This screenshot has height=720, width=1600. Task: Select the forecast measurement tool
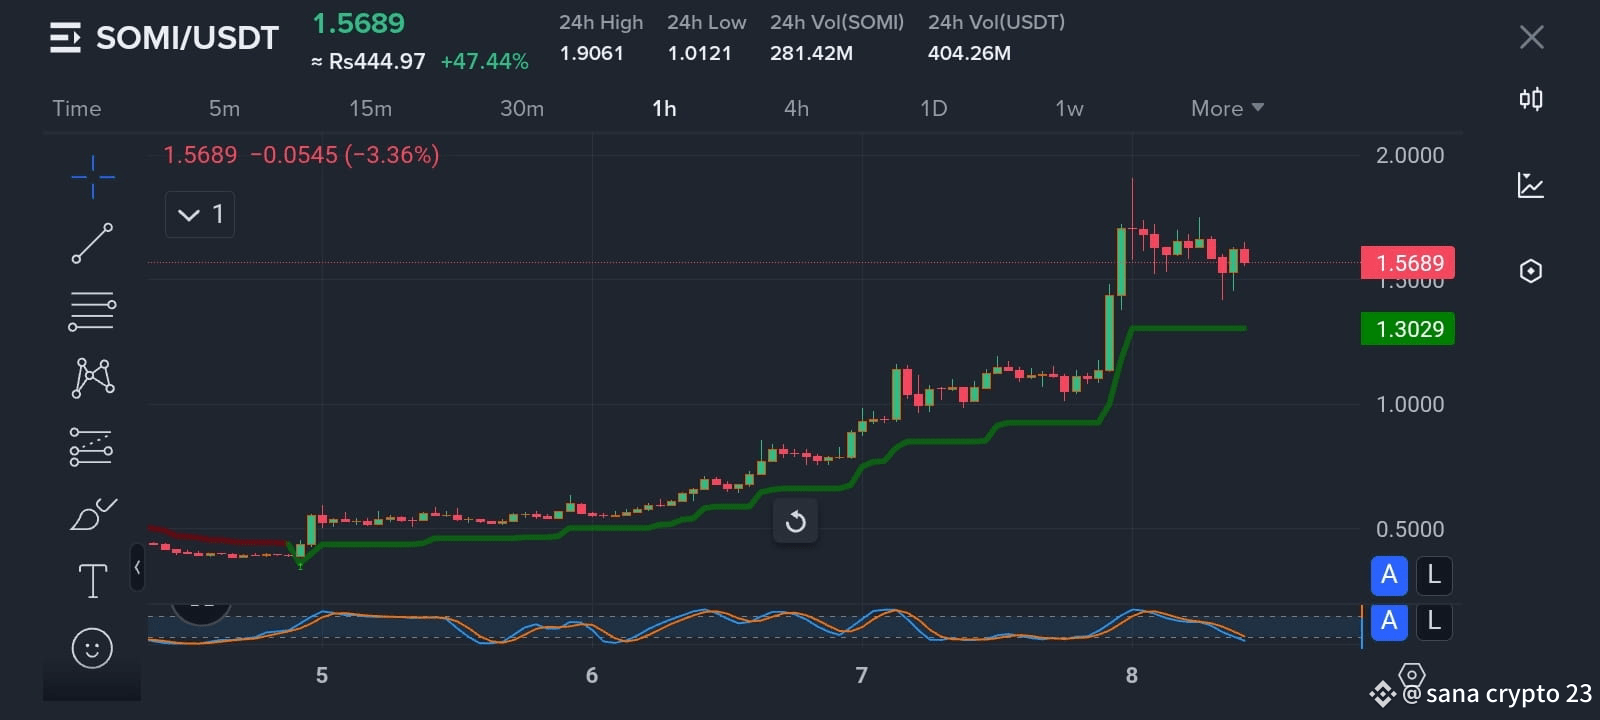(91, 446)
